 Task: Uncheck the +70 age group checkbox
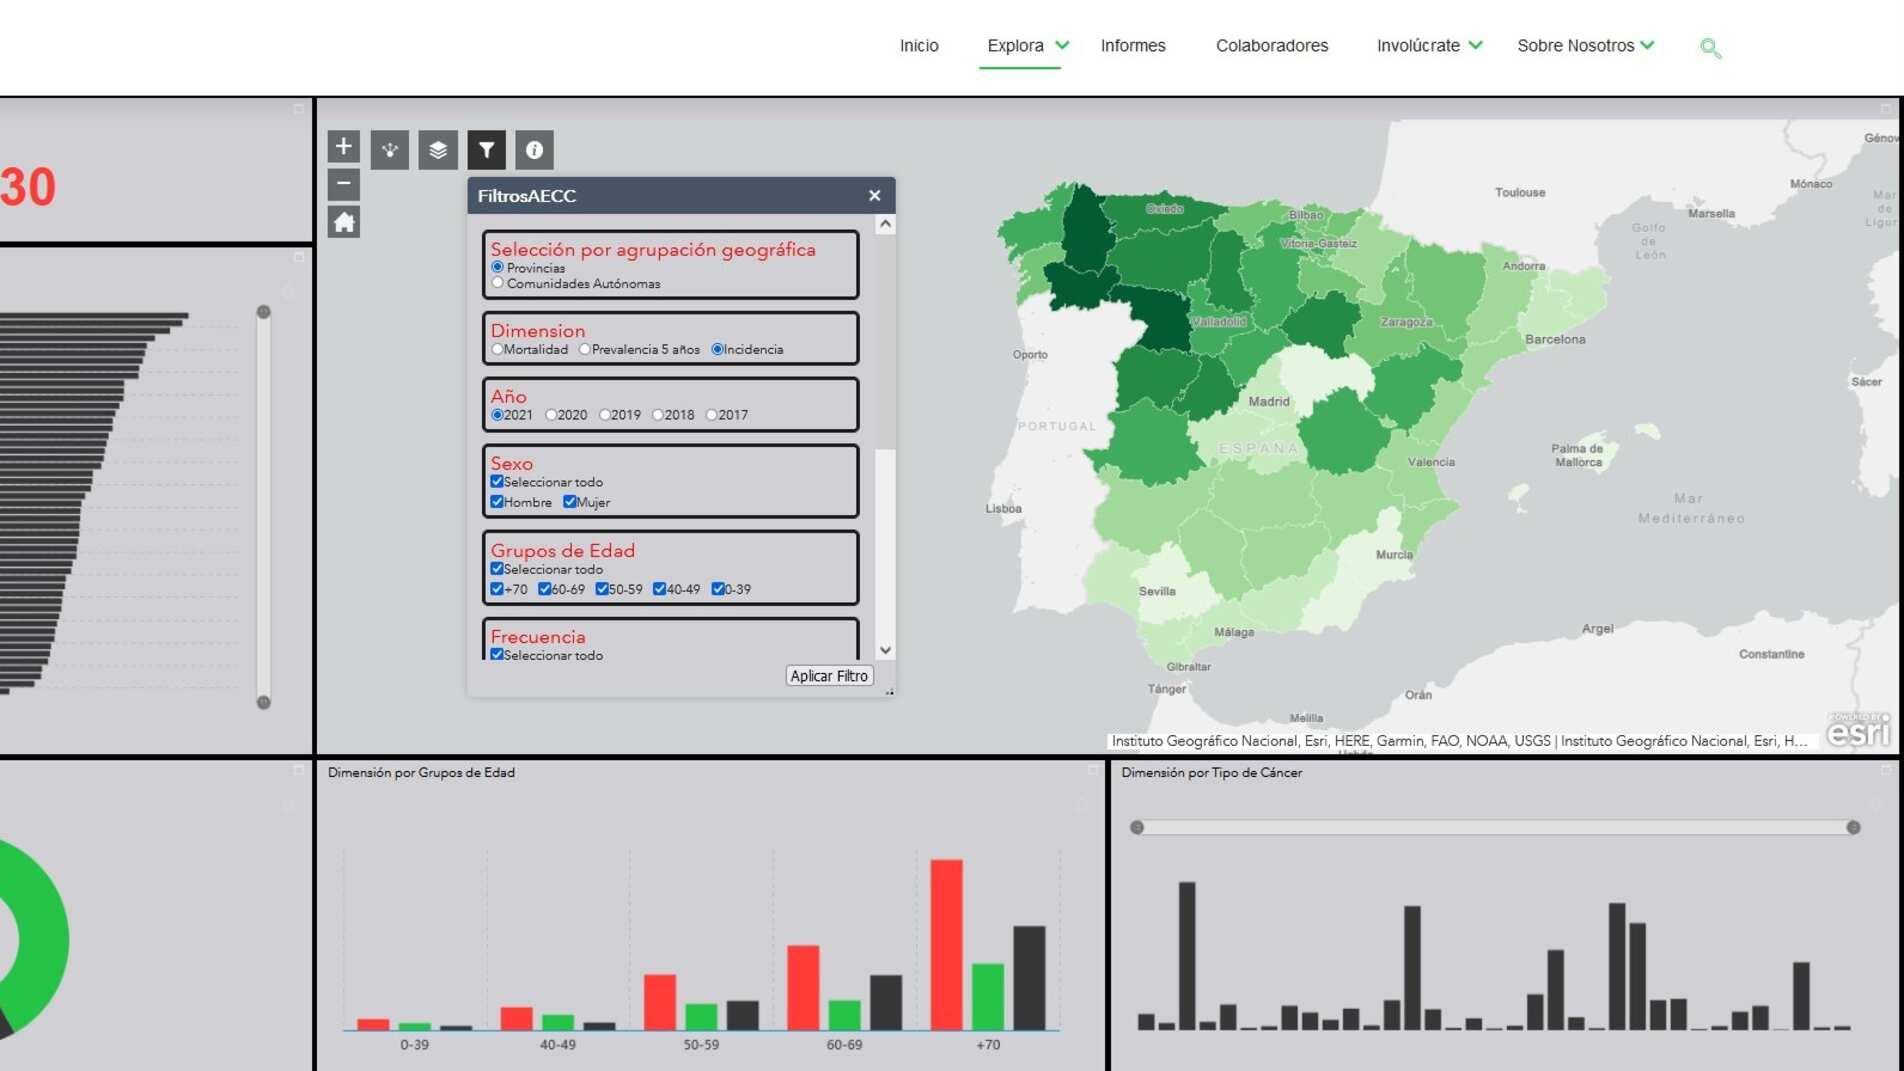497,589
